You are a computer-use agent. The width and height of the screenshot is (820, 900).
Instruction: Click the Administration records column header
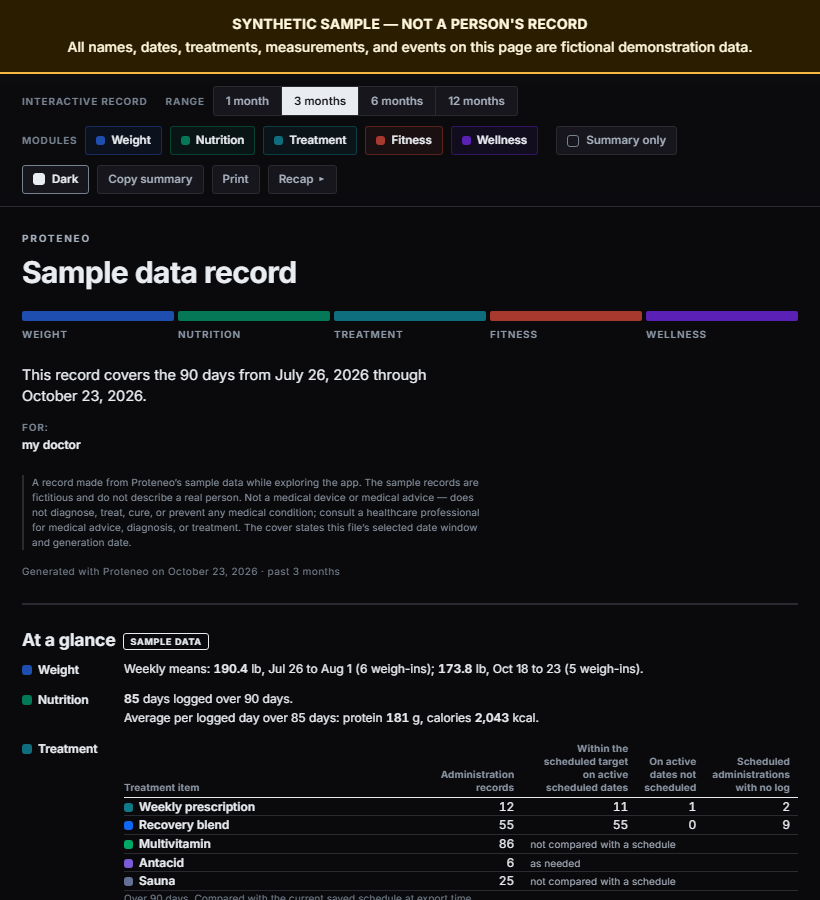coord(477,781)
